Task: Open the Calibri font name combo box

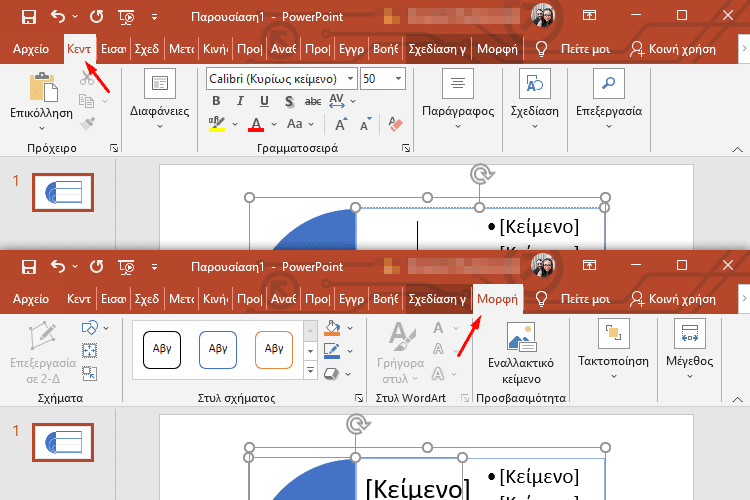Action: tap(282, 78)
